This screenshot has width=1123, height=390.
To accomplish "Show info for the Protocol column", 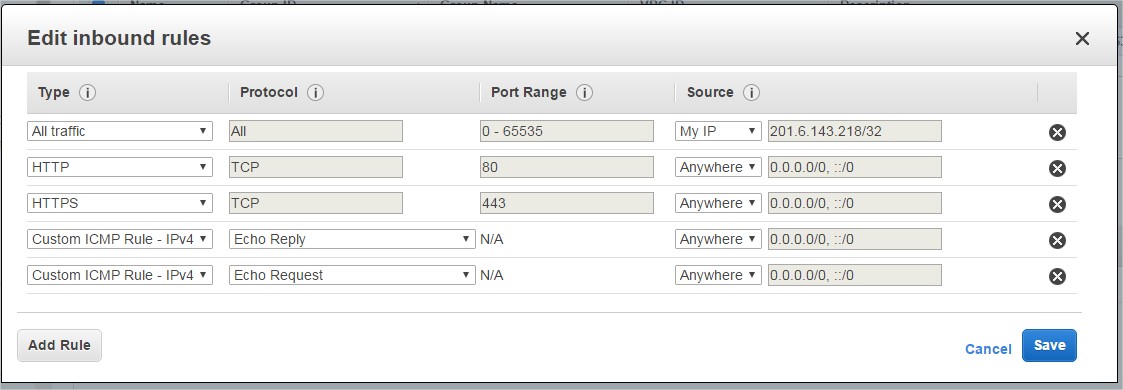I will click(x=315, y=92).
